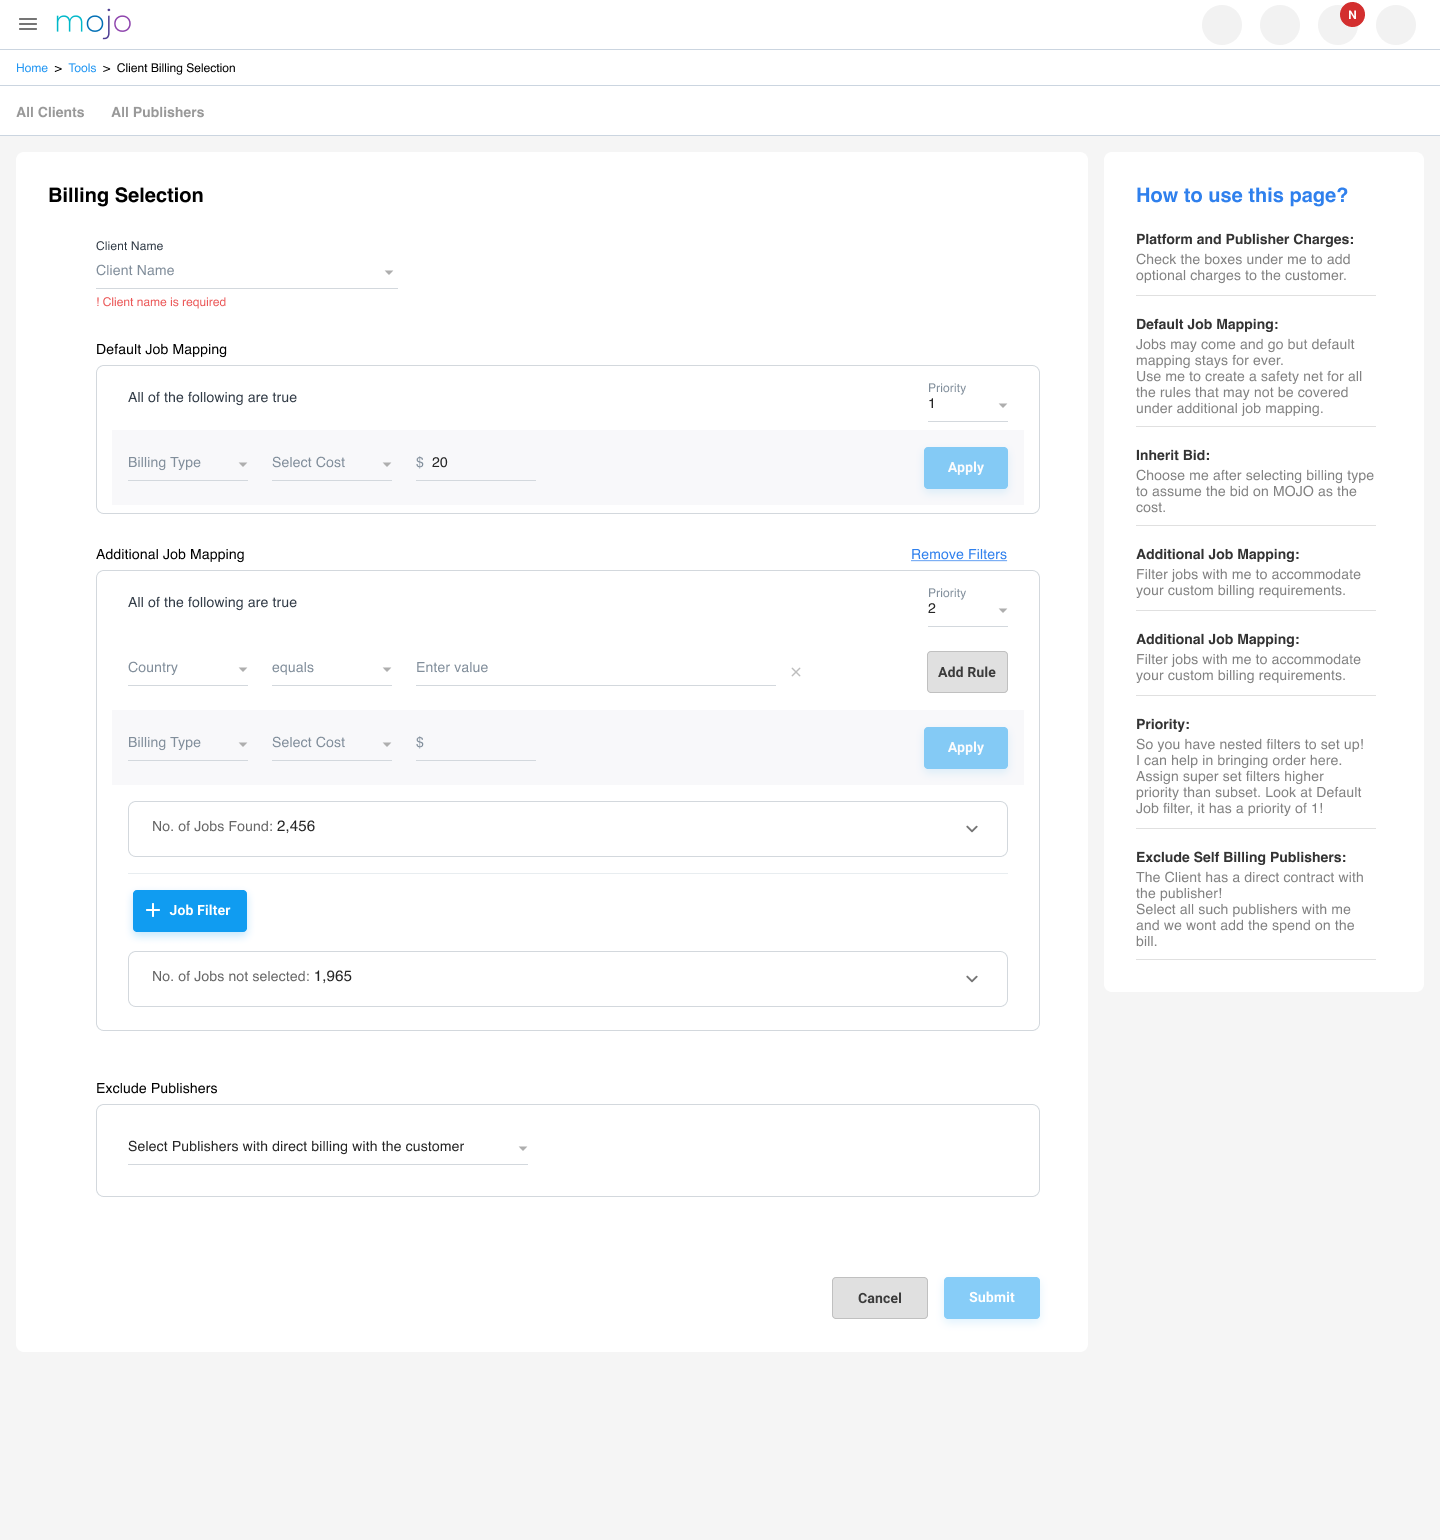Add a new Job Filter

[x=190, y=911]
